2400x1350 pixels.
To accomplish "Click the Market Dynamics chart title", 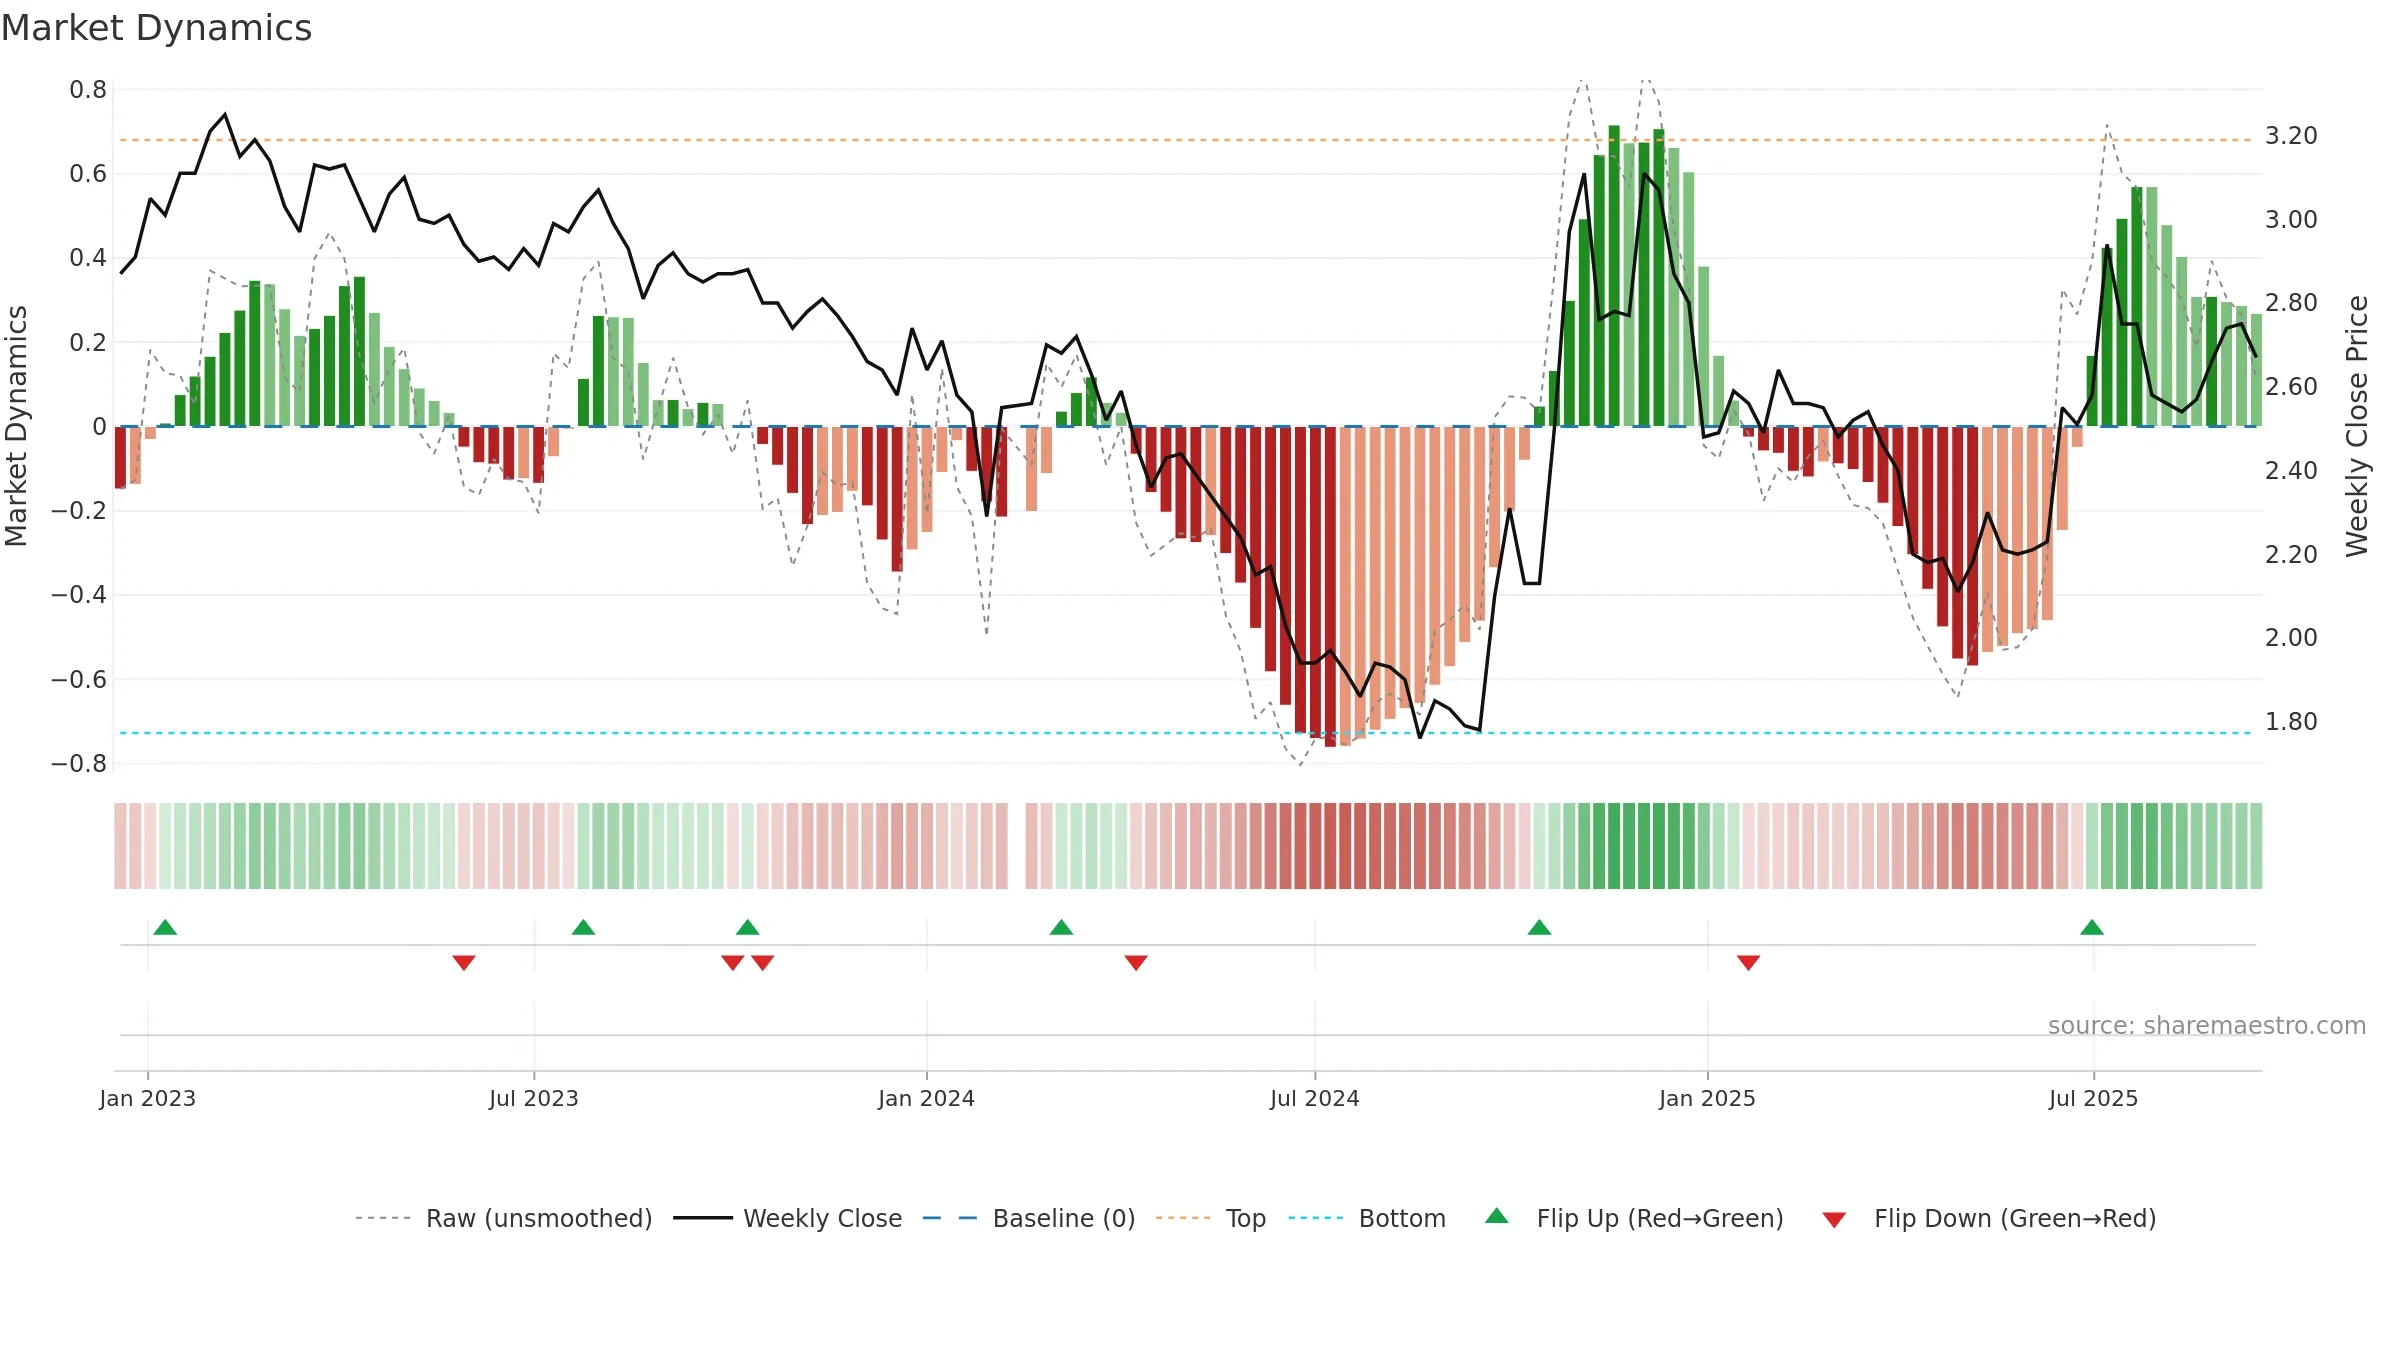I will tap(156, 28).
